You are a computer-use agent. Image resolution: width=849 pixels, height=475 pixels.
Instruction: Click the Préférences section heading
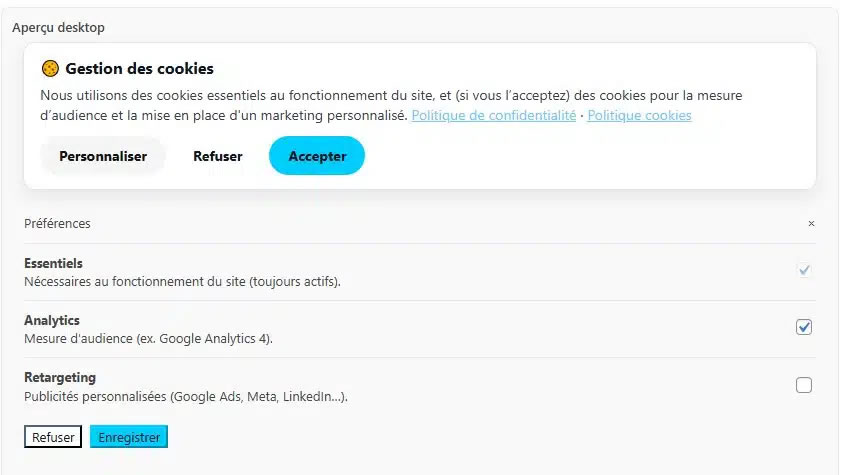(57, 224)
